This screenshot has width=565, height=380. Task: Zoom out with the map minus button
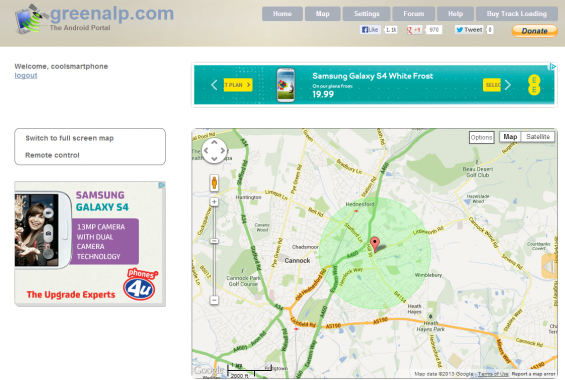click(214, 300)
